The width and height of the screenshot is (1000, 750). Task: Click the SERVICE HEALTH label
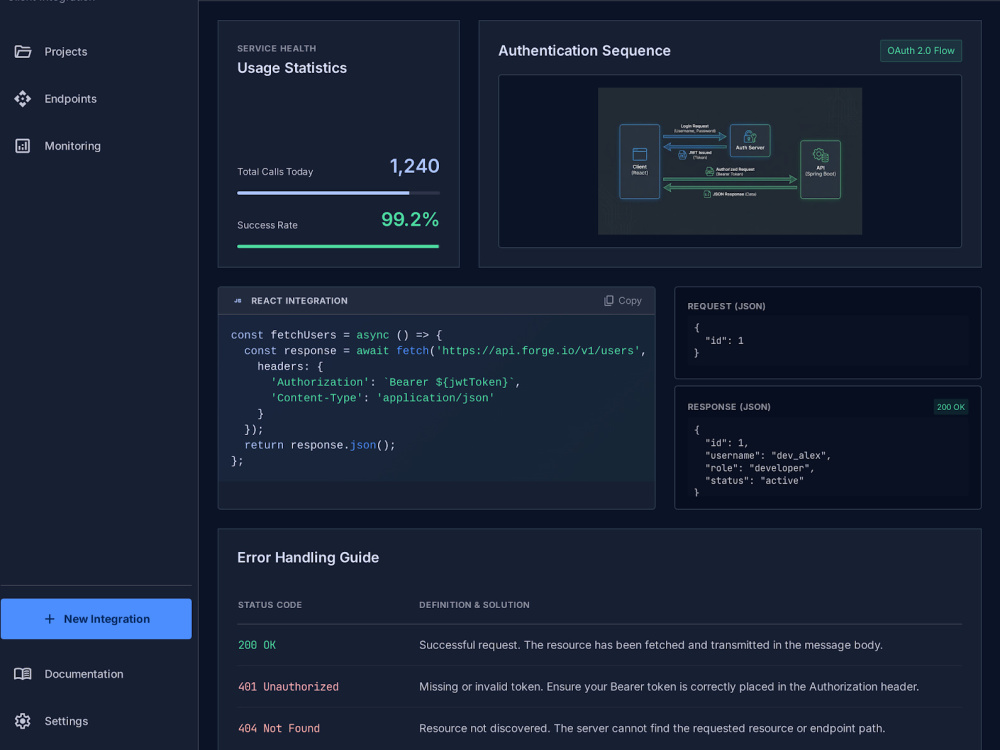pyautogui.click(x=276, y=48)
